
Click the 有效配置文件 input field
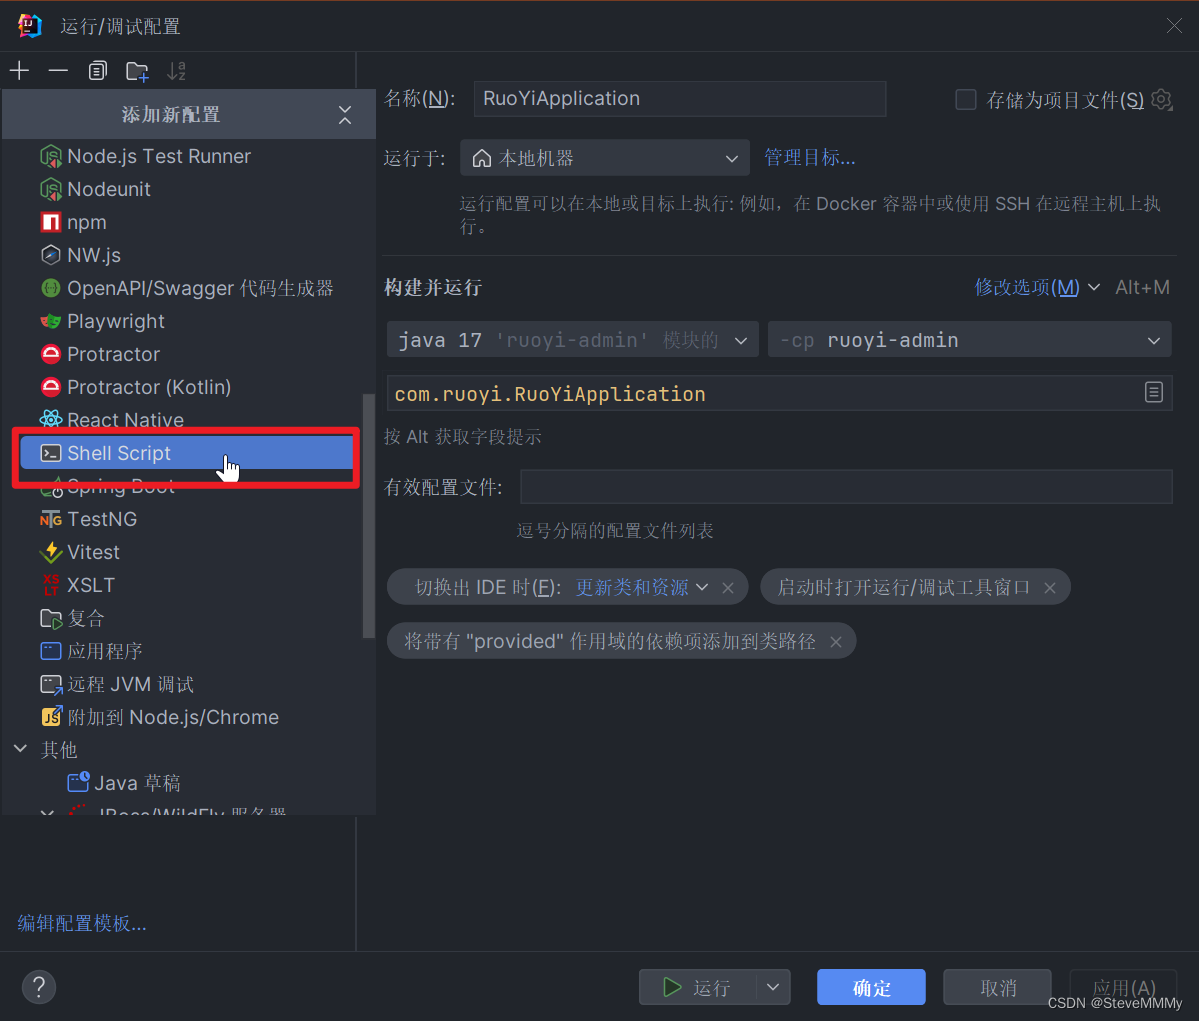(846, 487)
